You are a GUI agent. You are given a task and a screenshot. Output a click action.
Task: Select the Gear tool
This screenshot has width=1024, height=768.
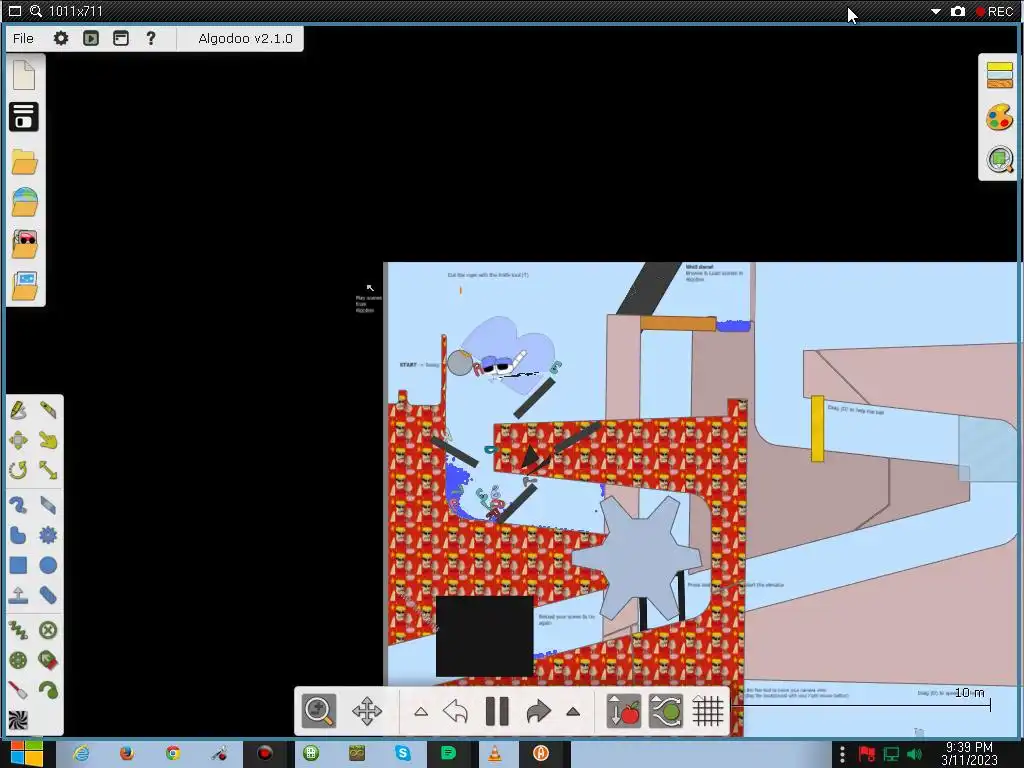(48, 535)
